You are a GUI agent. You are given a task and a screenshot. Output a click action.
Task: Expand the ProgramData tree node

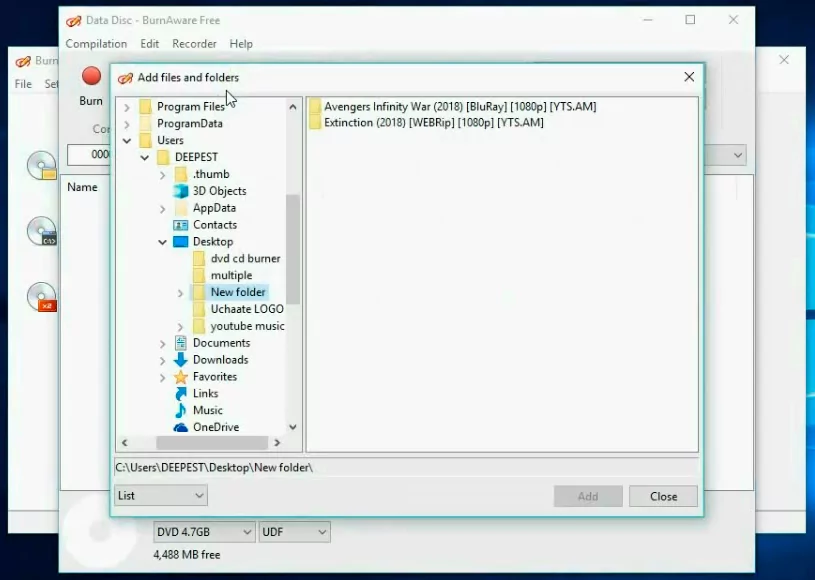pyautogui.click(x=127, y=124)
